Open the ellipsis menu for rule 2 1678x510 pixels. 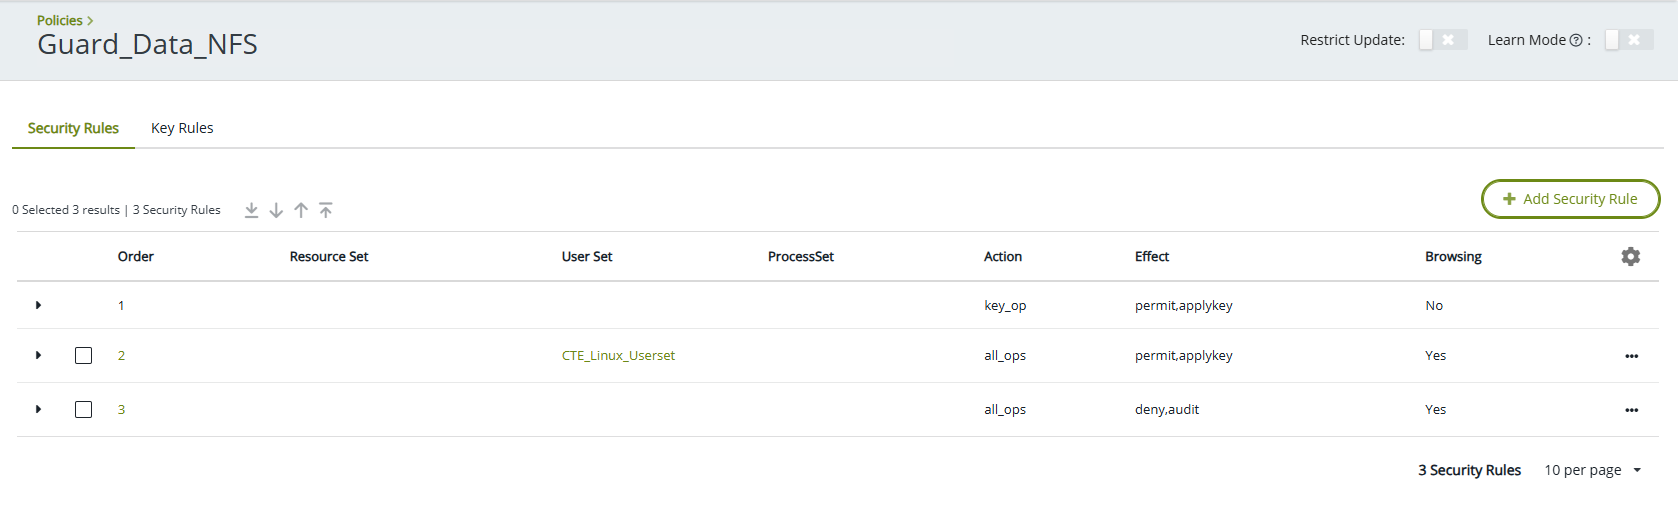tap(1631, 356)
